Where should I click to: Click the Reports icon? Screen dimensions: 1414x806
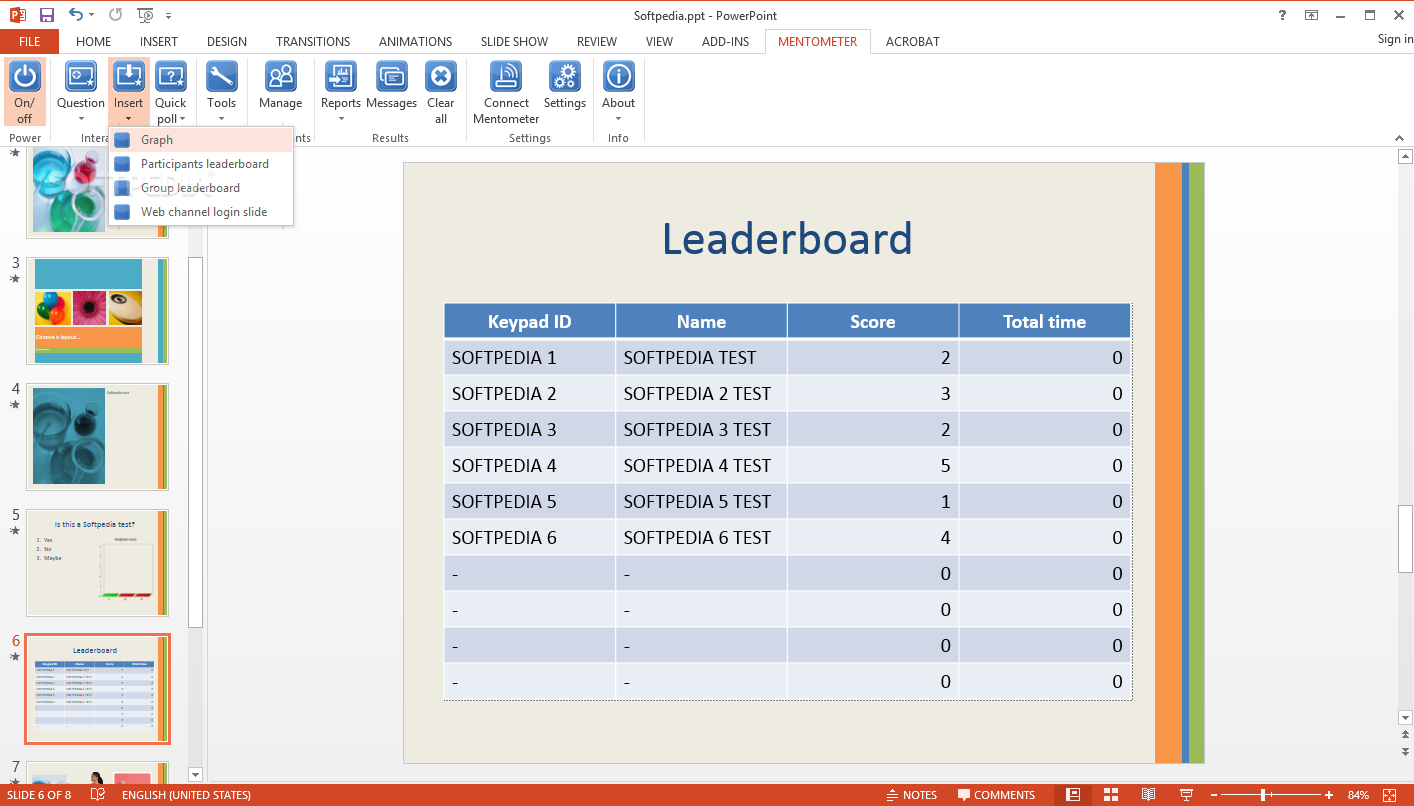pyautogui.click(x=341, y=78)
